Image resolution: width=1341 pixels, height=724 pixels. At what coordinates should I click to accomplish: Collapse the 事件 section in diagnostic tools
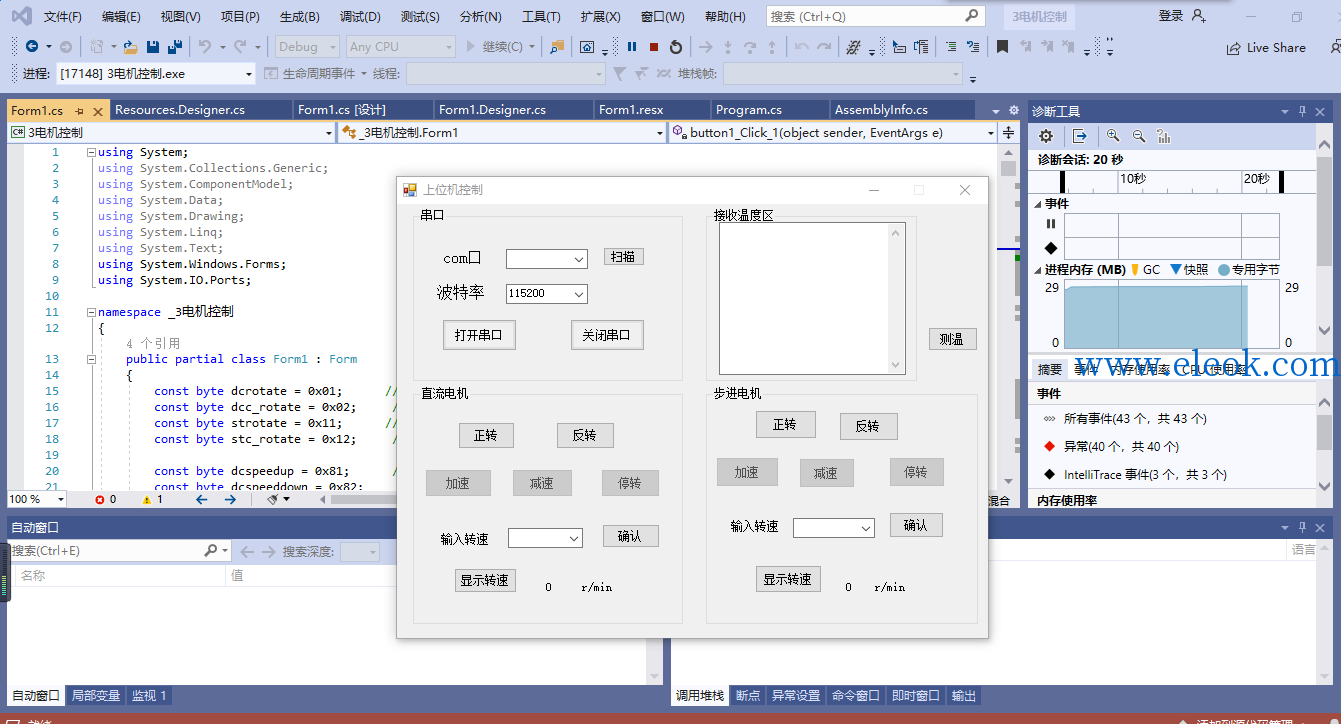click(1038, 204)
